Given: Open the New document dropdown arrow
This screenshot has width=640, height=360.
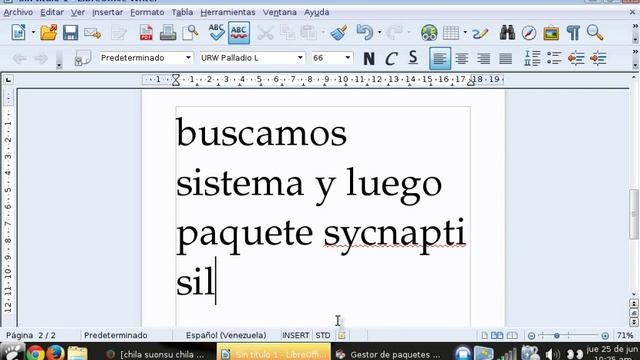Looking at the screenshot, I should [x=33, y=32].
